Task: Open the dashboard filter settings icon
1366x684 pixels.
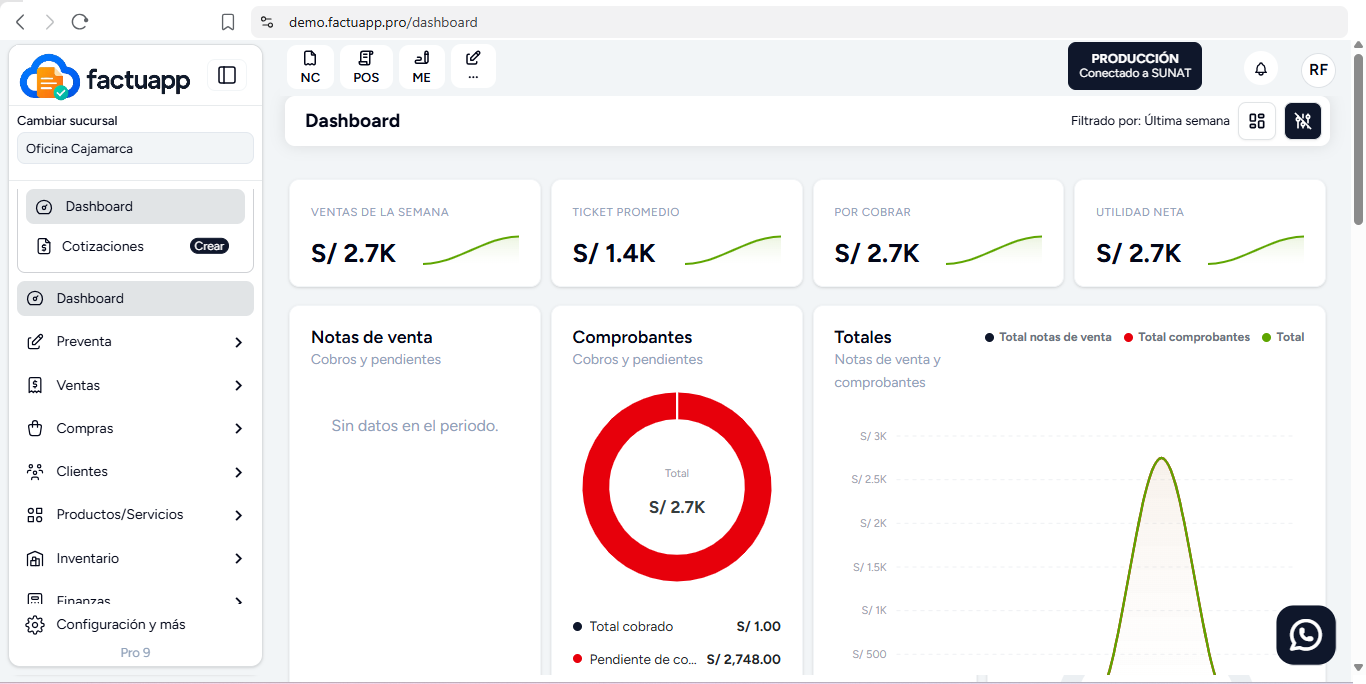Action: (1303, 121)
